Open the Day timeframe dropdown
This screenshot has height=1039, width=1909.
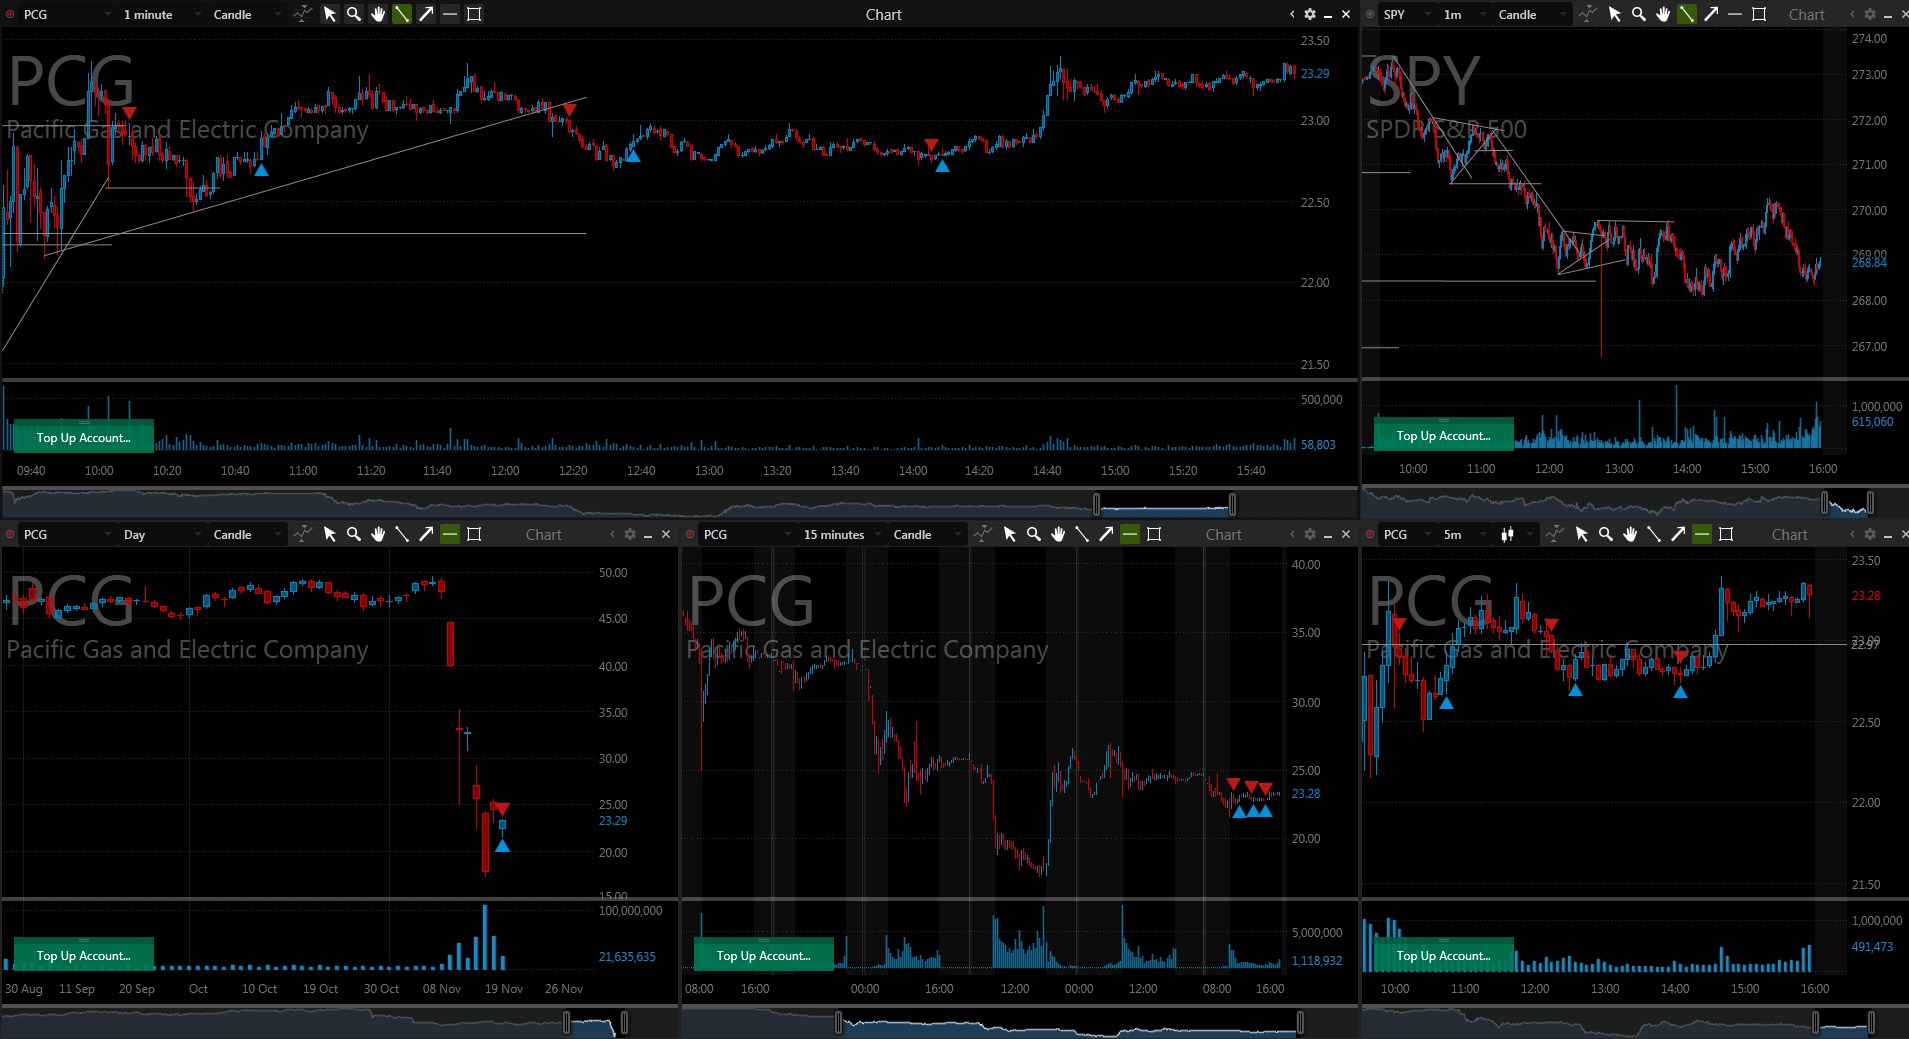coord(160,534)
